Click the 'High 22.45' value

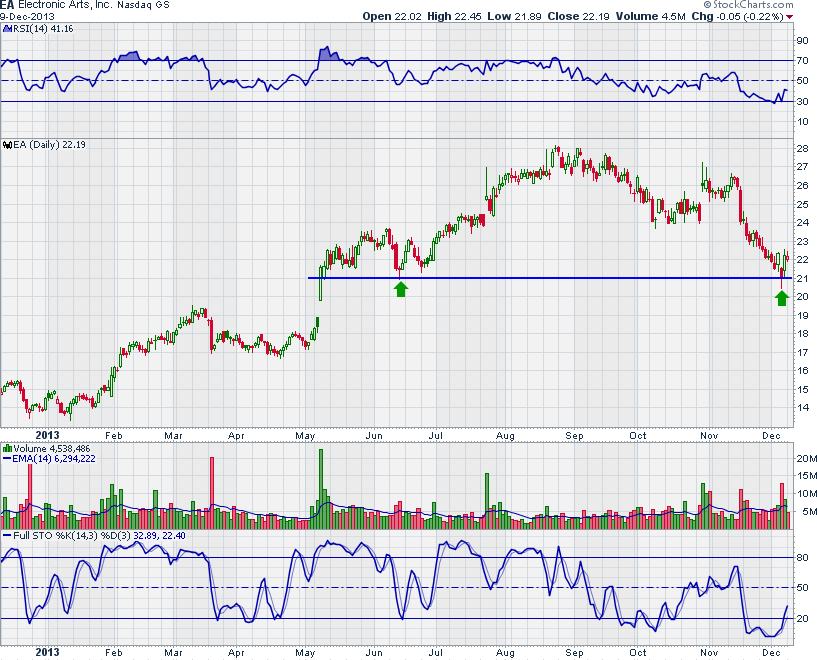454,16
